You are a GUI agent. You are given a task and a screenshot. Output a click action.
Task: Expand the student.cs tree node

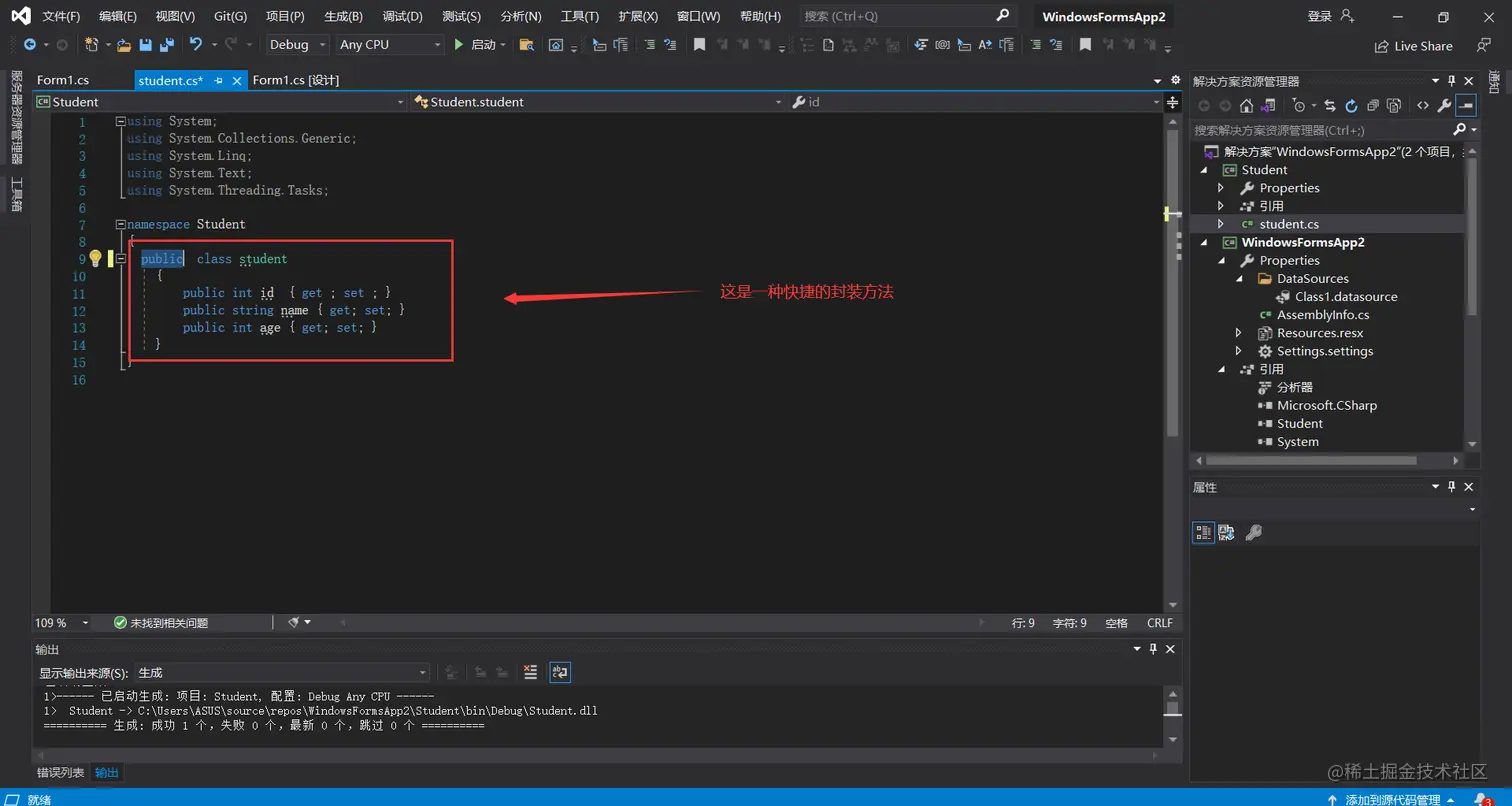[x=1220, y=224]
